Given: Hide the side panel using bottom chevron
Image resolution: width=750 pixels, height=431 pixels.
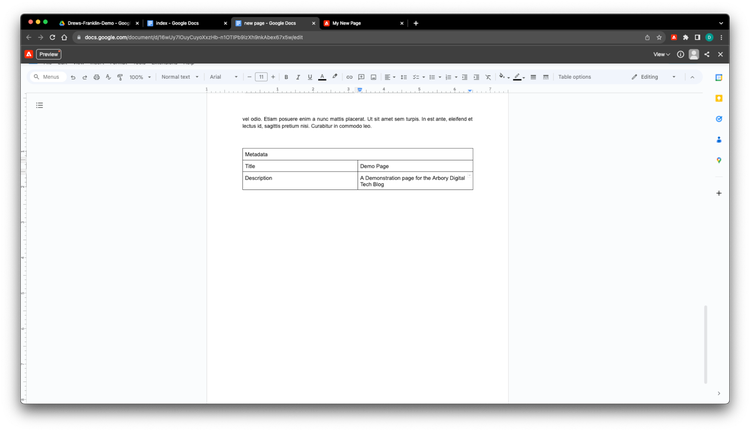Looking at the screenshot, I should coord(718,393).
